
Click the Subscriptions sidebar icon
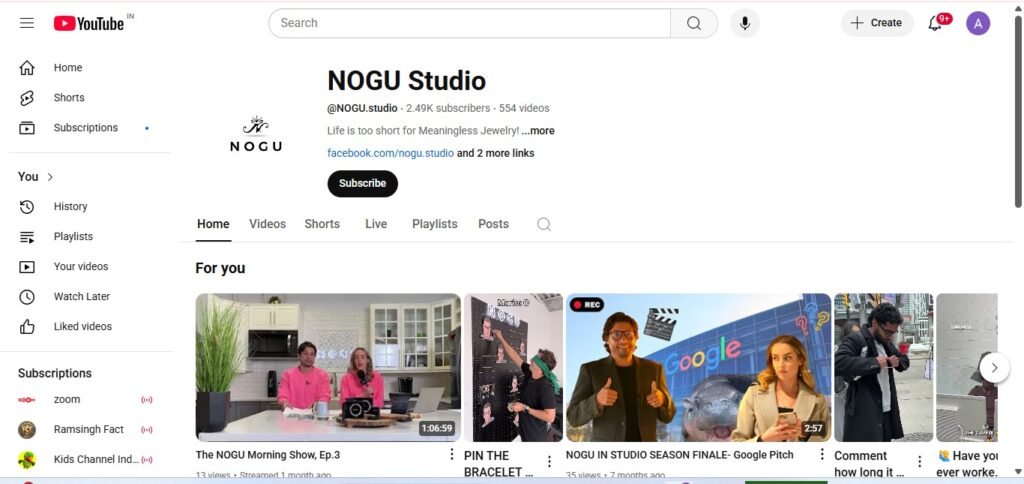(27, 128)
